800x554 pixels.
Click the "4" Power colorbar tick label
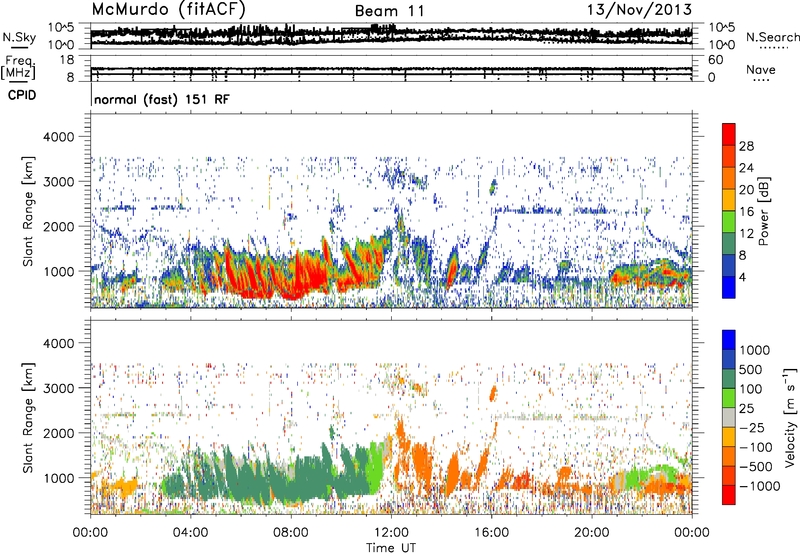click(742, 277)
